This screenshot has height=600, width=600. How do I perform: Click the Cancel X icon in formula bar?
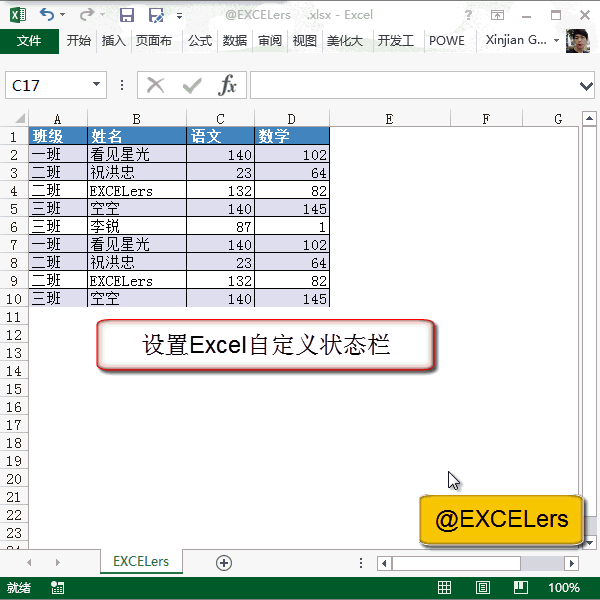pyautogui.click(x=155, y=86)
